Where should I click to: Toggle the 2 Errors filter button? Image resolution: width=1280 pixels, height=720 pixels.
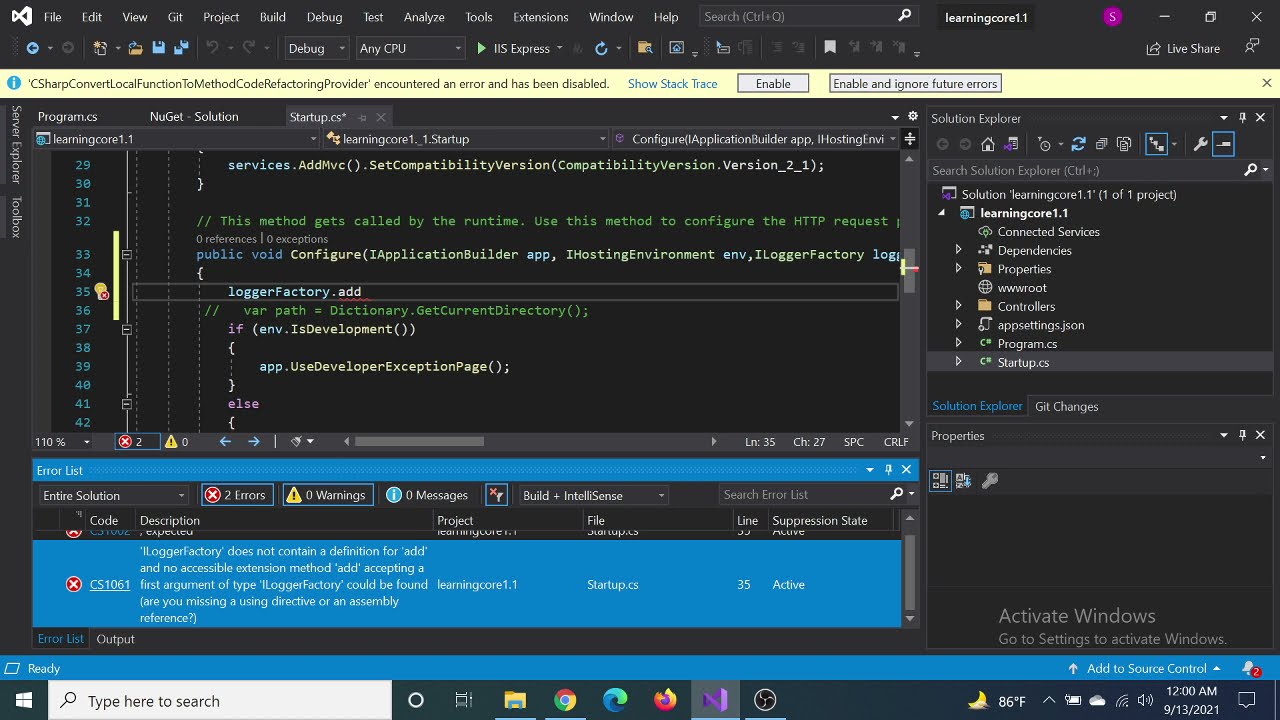[x=236, y=495]
